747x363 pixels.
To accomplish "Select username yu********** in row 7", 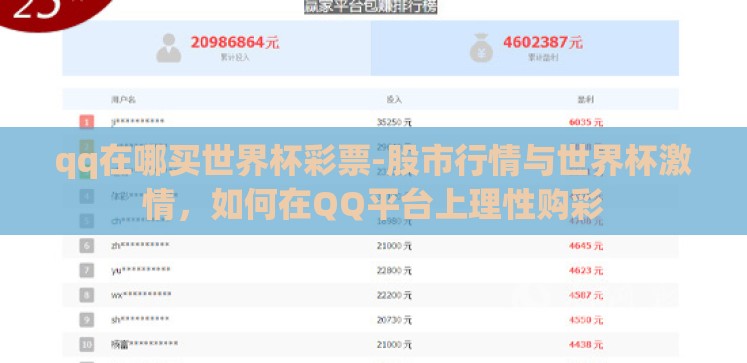I will tap(141, 271).
